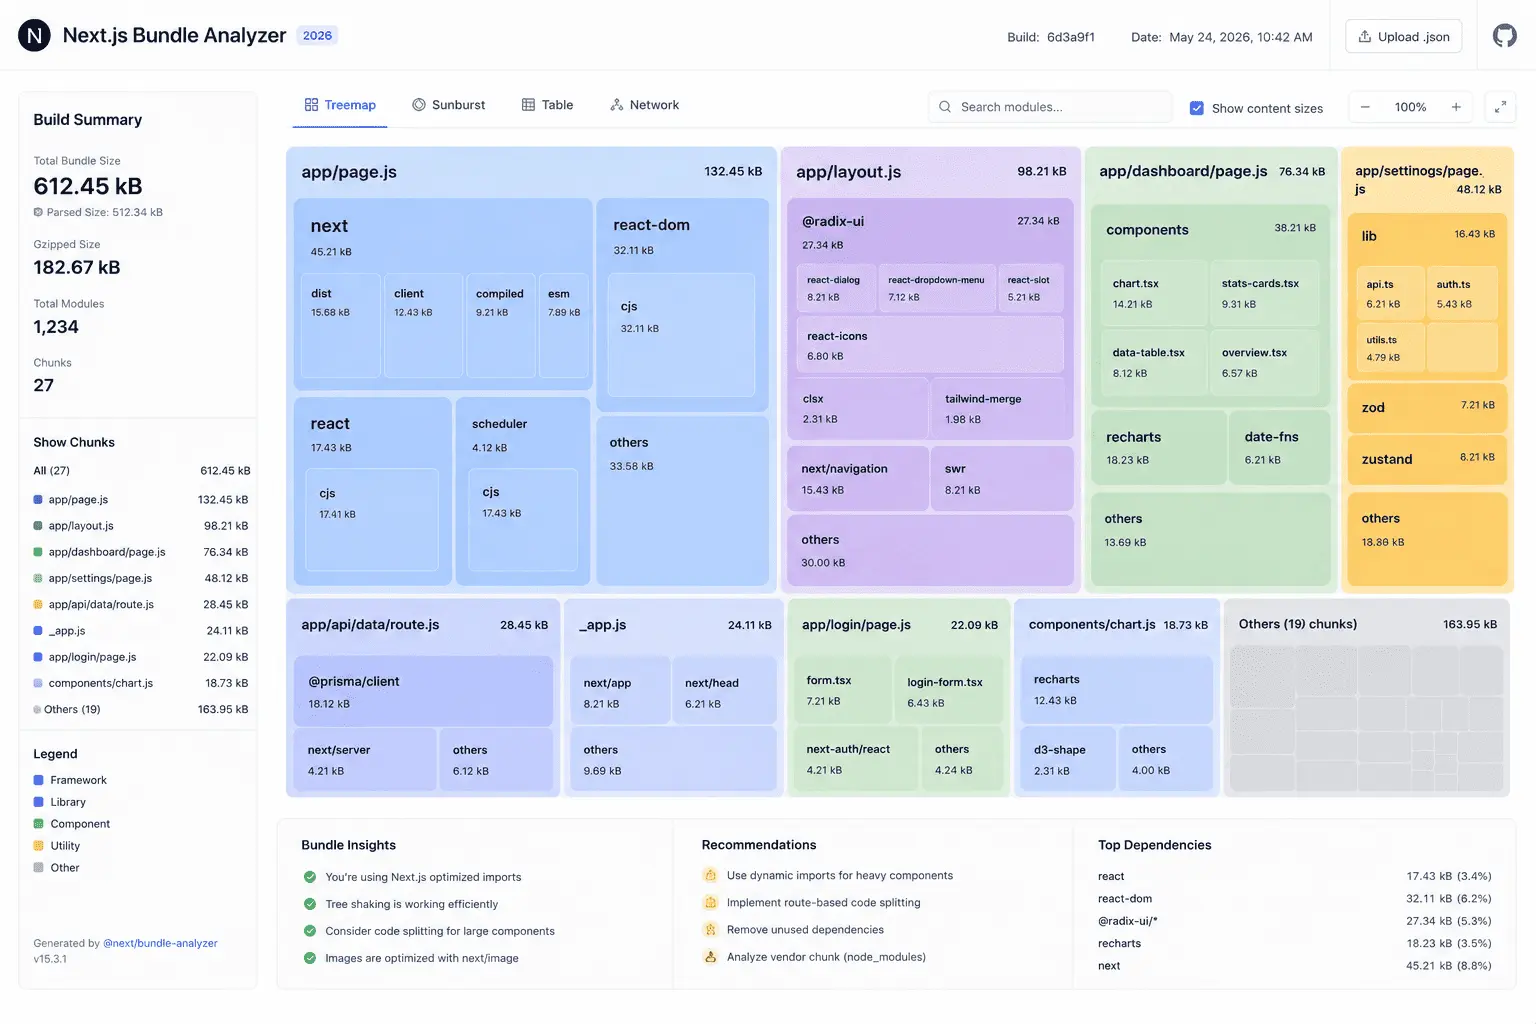Expand the treemap to fullscreen
Screen dimensions: 1536x1024
(x=1500, y=107)
